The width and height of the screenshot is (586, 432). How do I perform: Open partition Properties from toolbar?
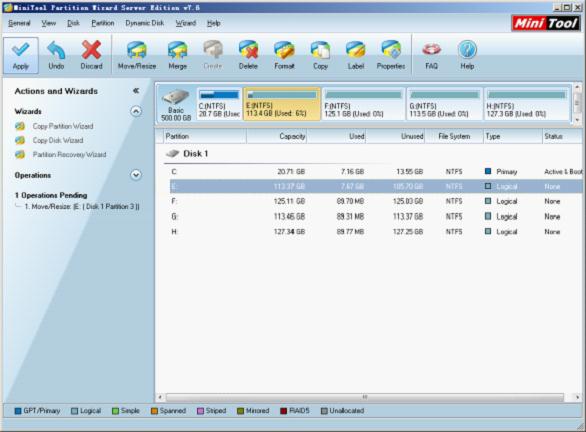point(391,55)
